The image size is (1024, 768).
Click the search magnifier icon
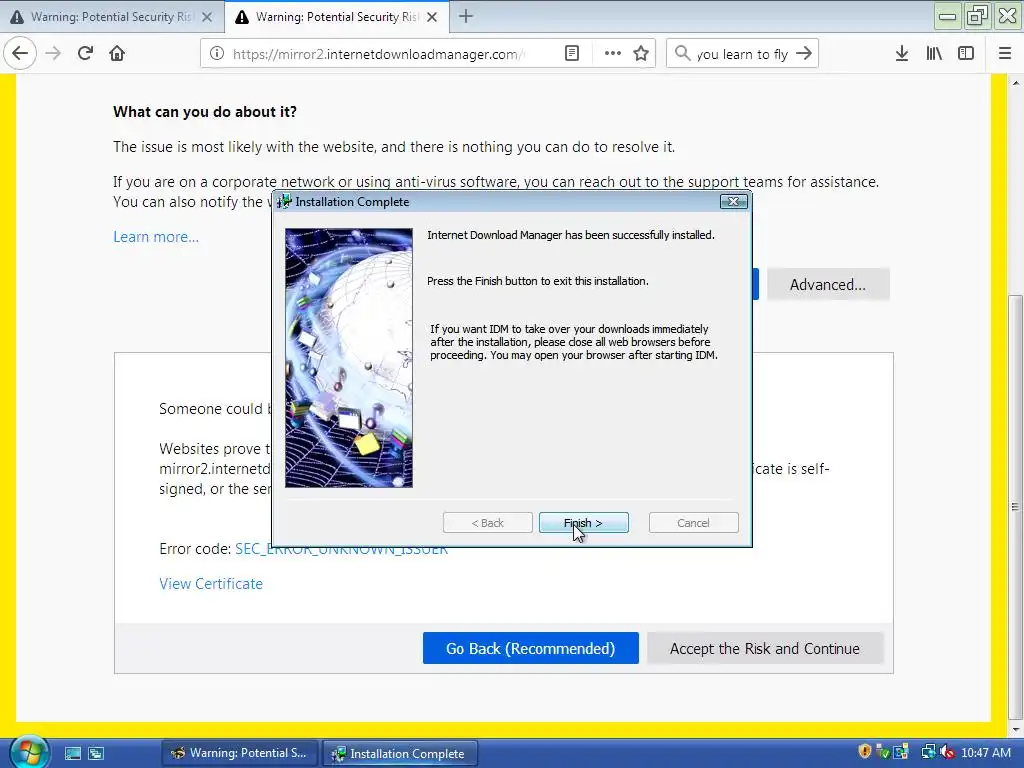pyautogui.click(x=682, y=54)
